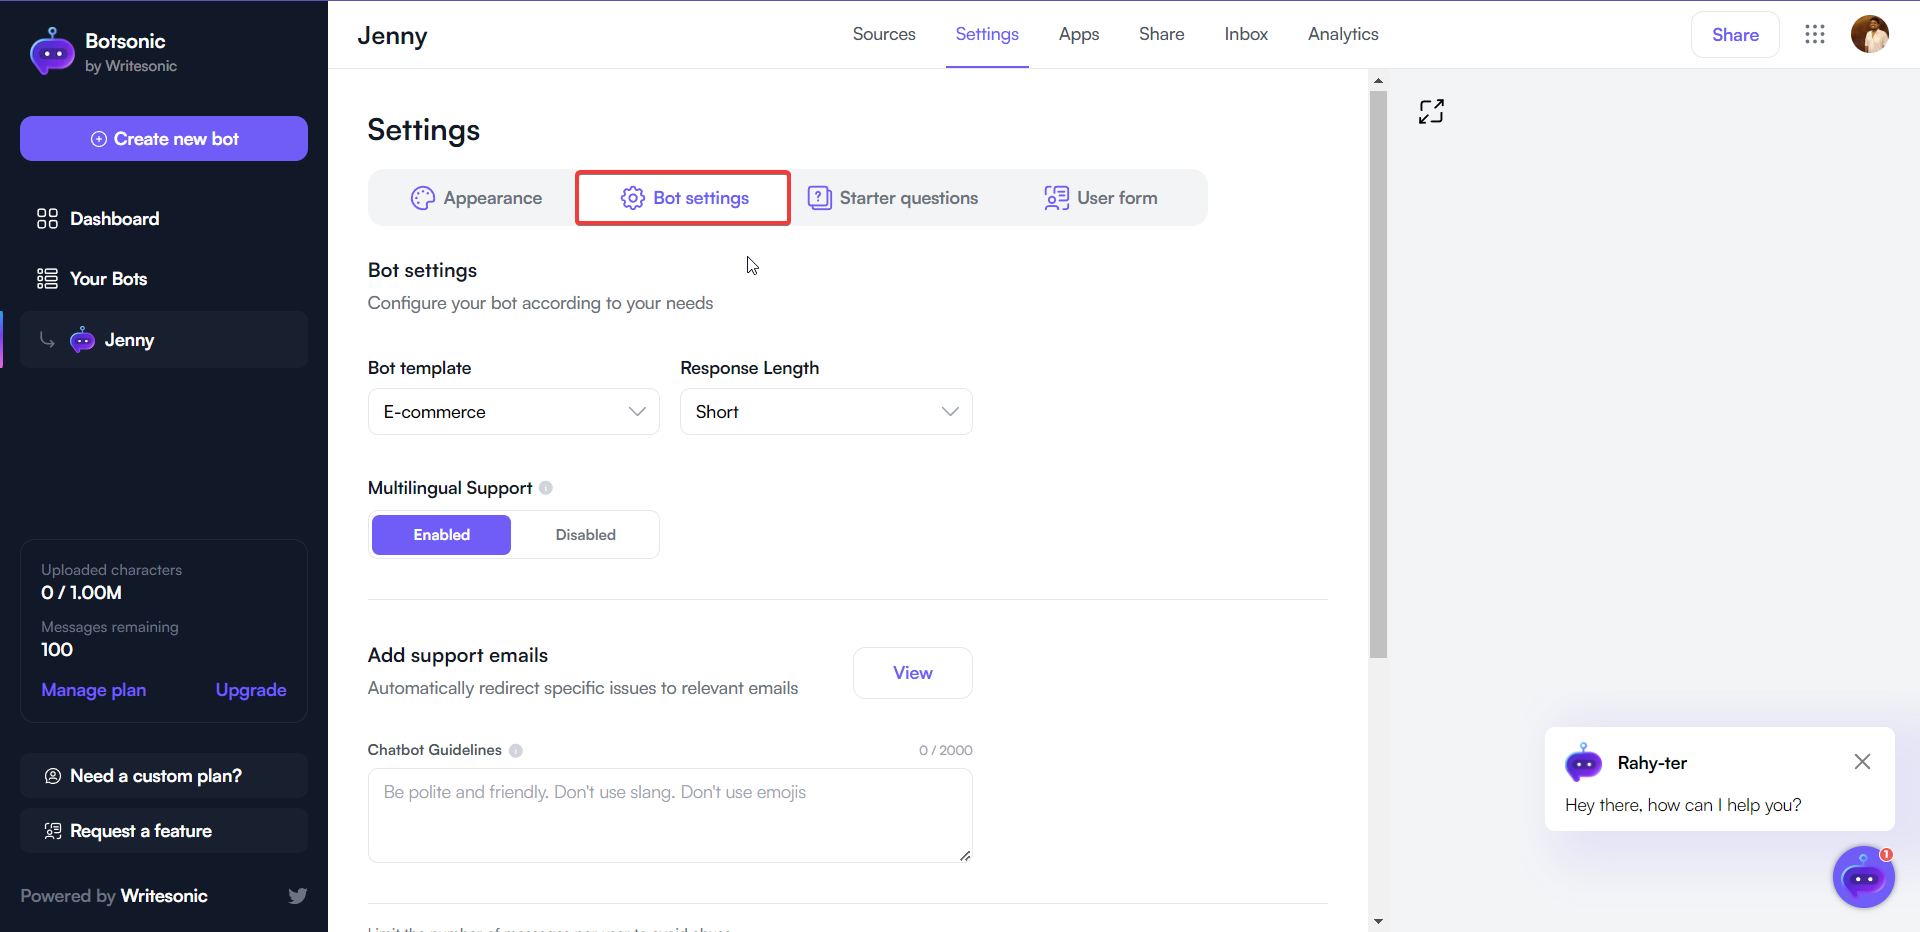The image size is (1920, 932).
Task: Open the Rahy-ter chatbot launcher bubble
Action: point(1863,877)
